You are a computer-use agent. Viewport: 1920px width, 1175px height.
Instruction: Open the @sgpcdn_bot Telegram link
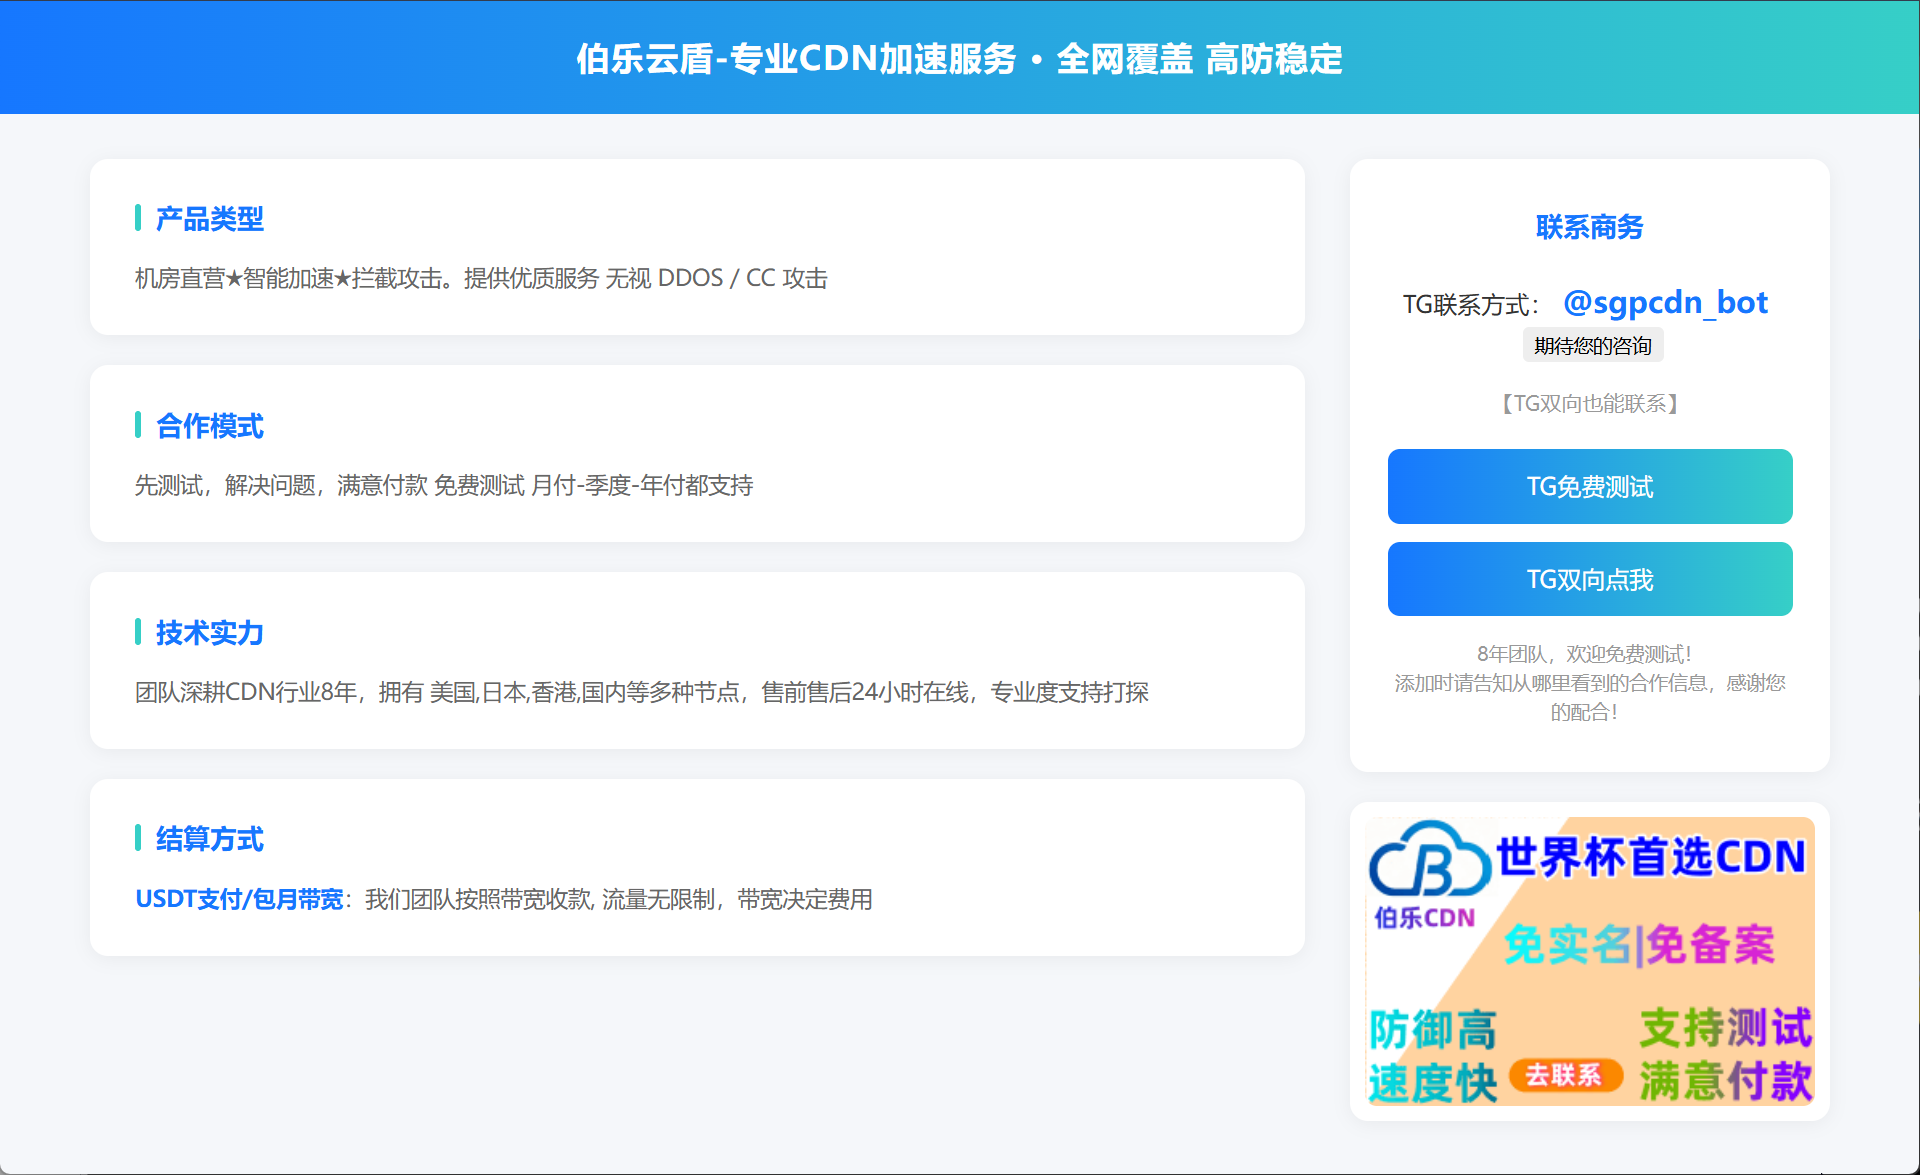[1665, 302]
